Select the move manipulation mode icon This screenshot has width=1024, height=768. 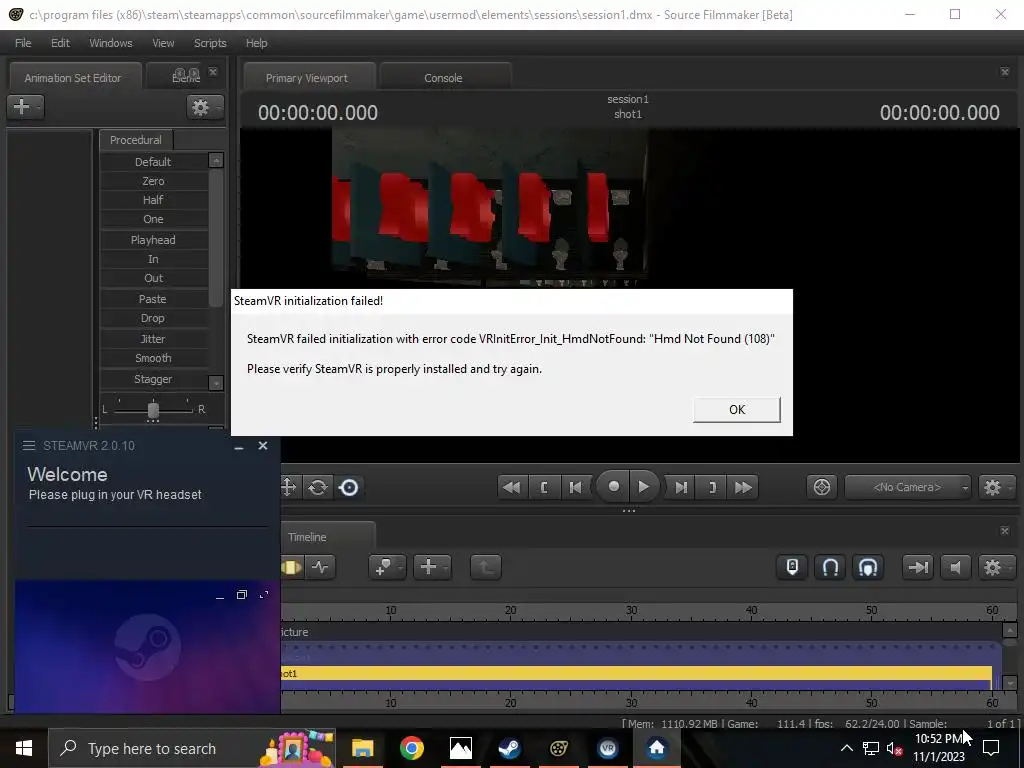pyautogui.click(x=288, y=487)
